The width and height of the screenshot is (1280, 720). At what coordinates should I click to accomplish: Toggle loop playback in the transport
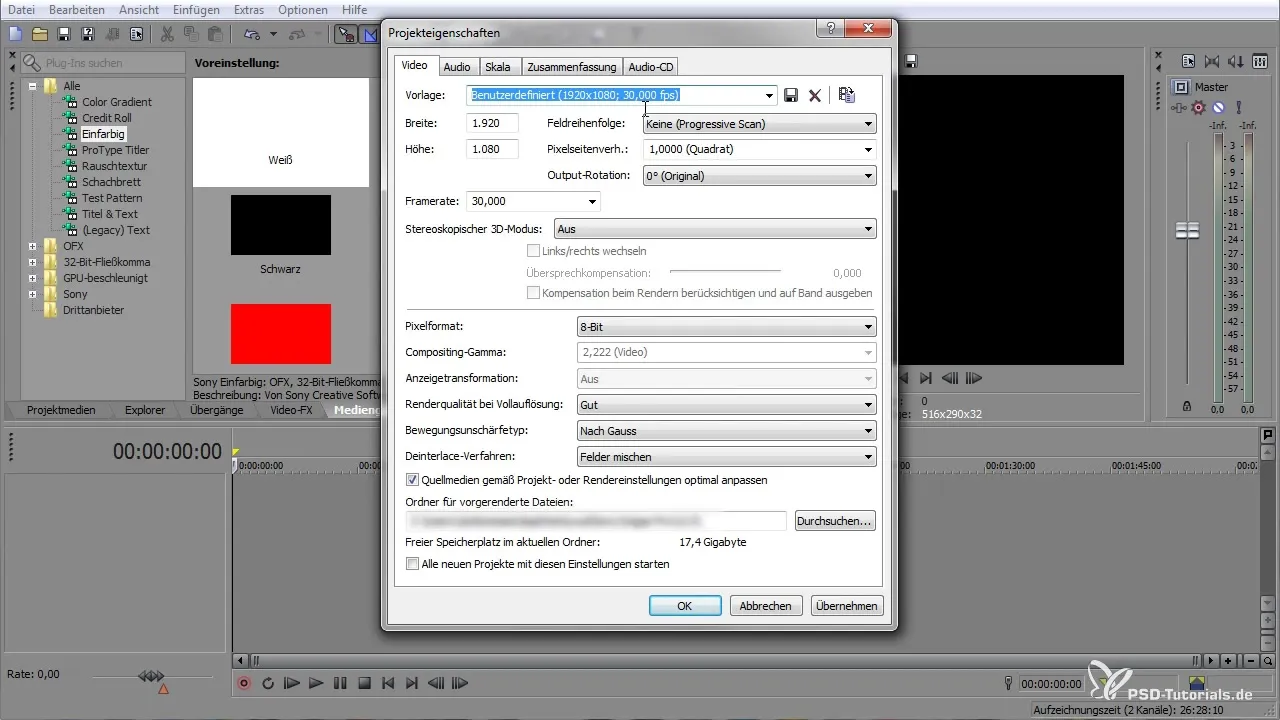tap(268, 684)
